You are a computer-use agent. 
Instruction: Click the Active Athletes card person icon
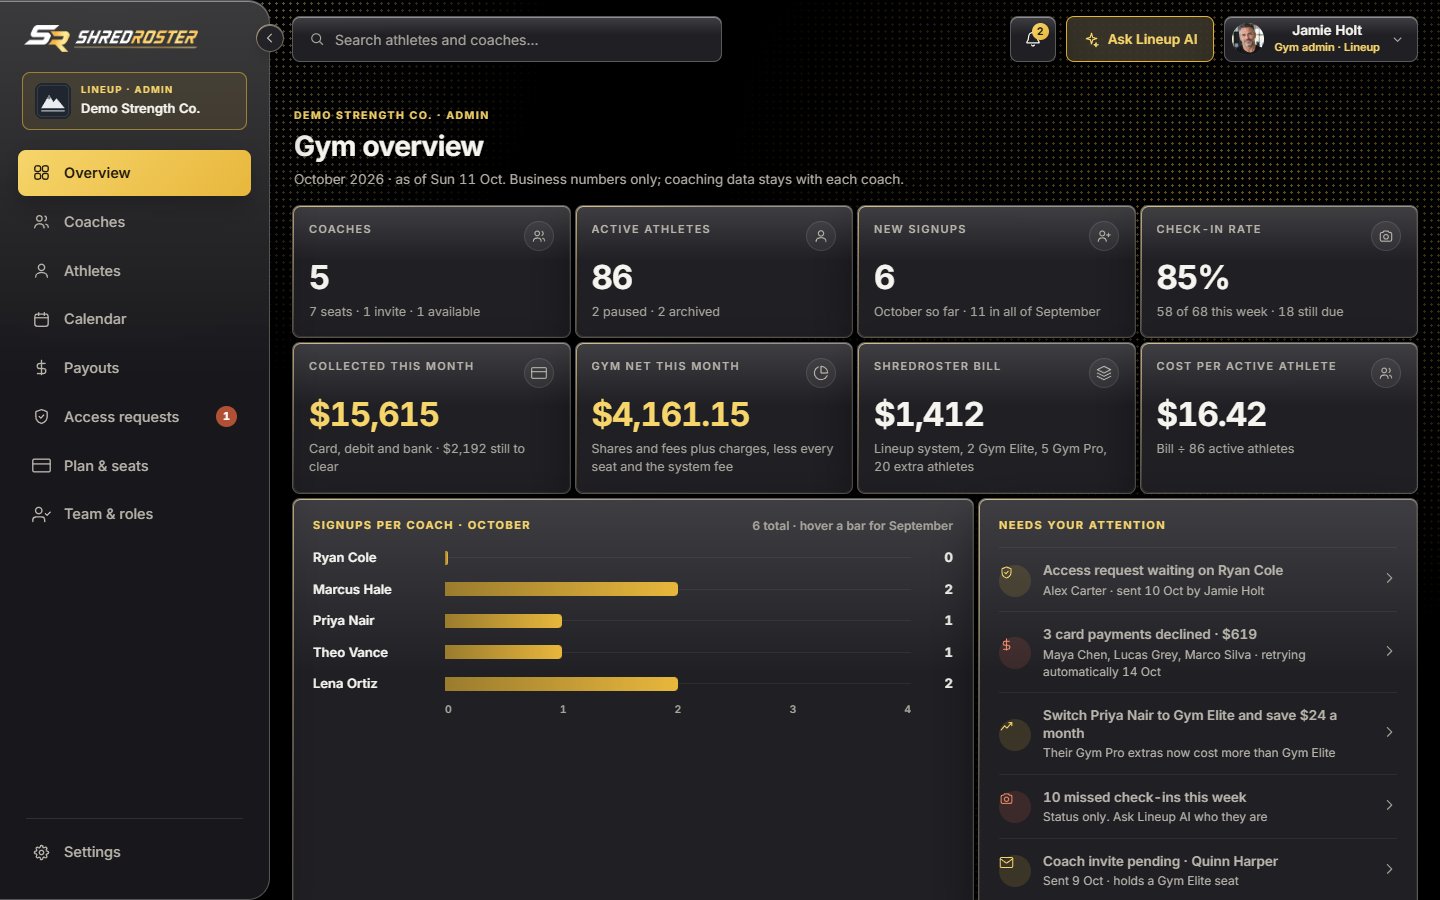click(821, 236)
